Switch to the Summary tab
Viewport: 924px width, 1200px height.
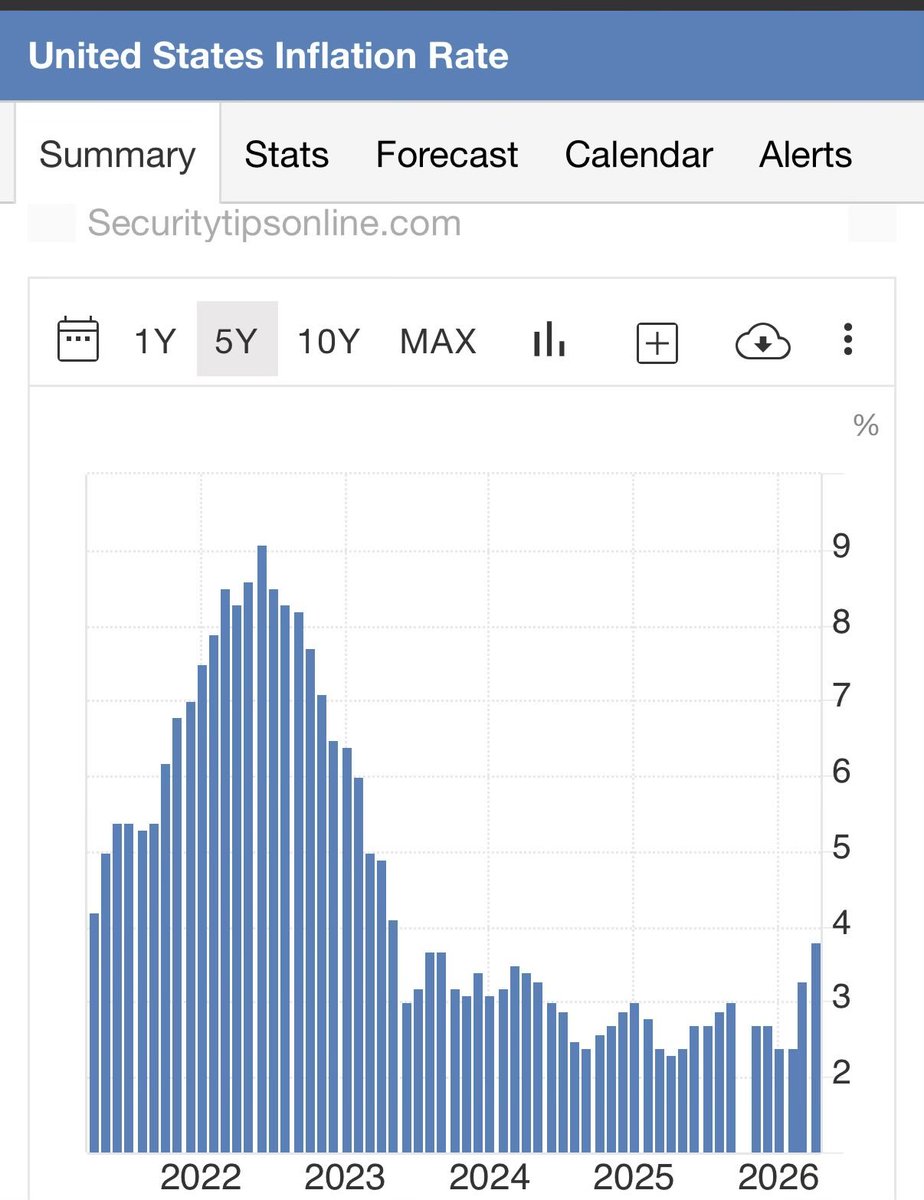[x=117, y=155]
